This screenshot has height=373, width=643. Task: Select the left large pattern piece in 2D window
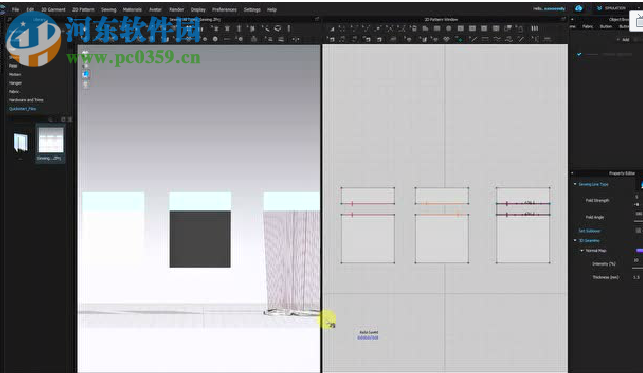368,239
